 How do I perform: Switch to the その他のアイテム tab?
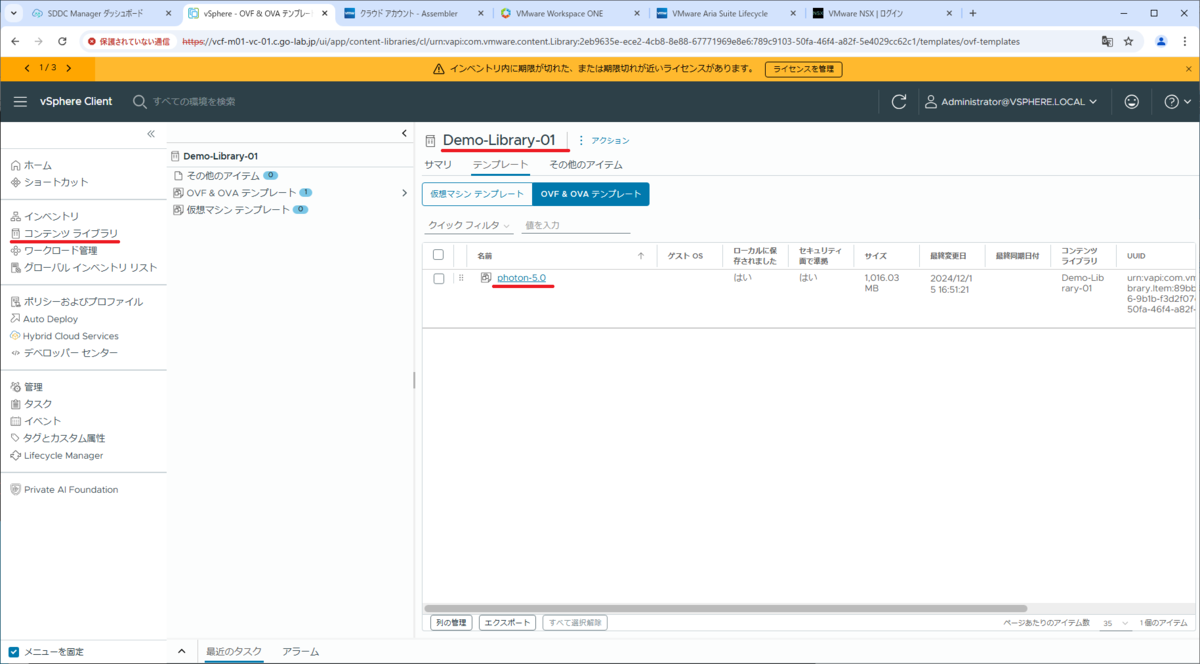(x=586, y=165)
